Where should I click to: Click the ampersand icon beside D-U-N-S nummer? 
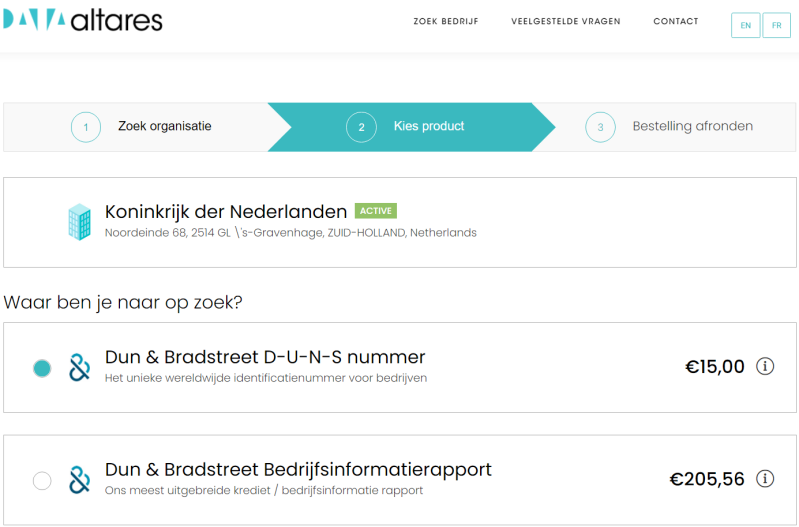(79, 367)
